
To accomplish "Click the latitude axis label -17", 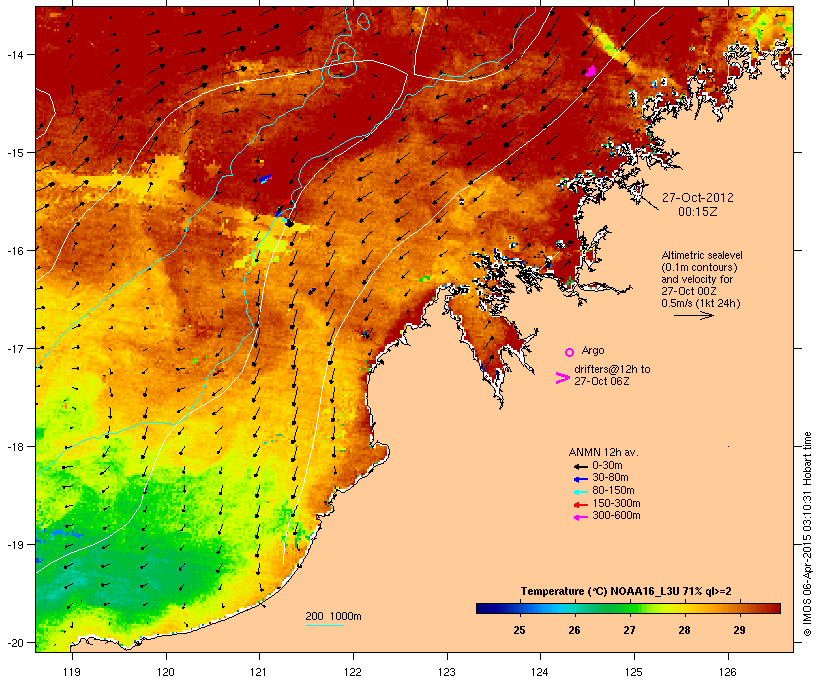I will pos(14,348).
